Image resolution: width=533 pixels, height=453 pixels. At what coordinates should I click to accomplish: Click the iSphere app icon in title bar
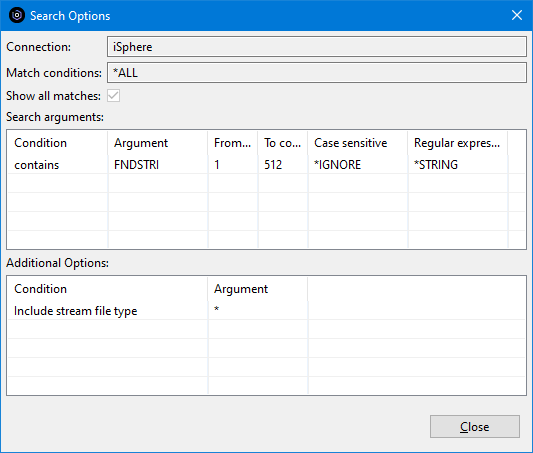tap(17, 15)
